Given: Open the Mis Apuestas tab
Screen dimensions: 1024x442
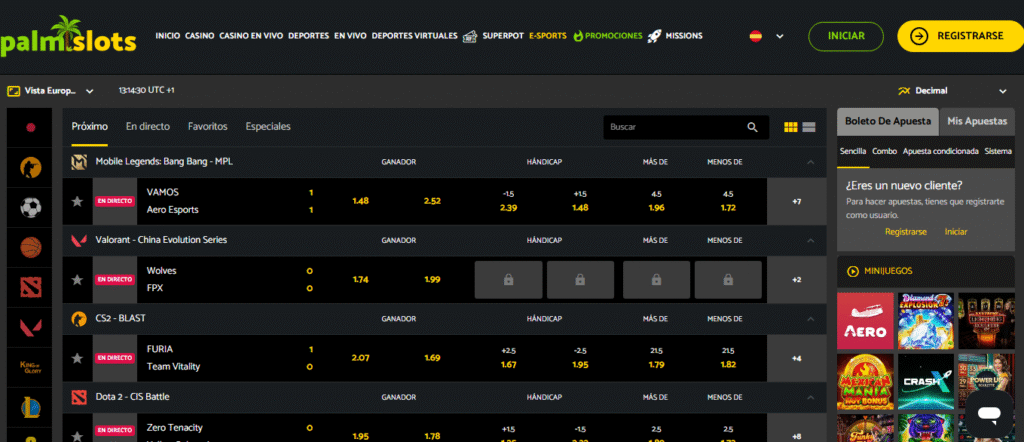Looking at the screenshot, I should click(976, 121).
